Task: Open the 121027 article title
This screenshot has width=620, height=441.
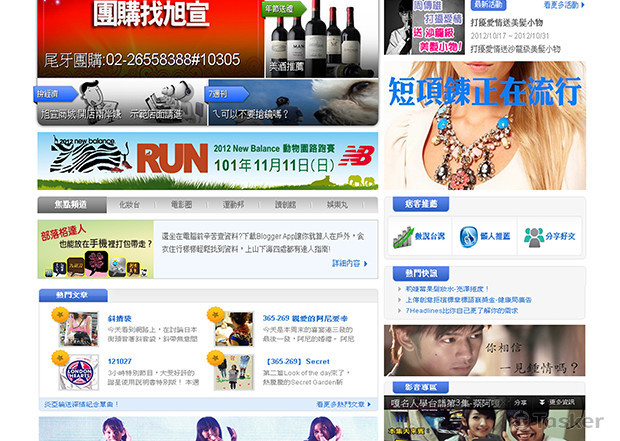Action: click(x=119, y=362)
